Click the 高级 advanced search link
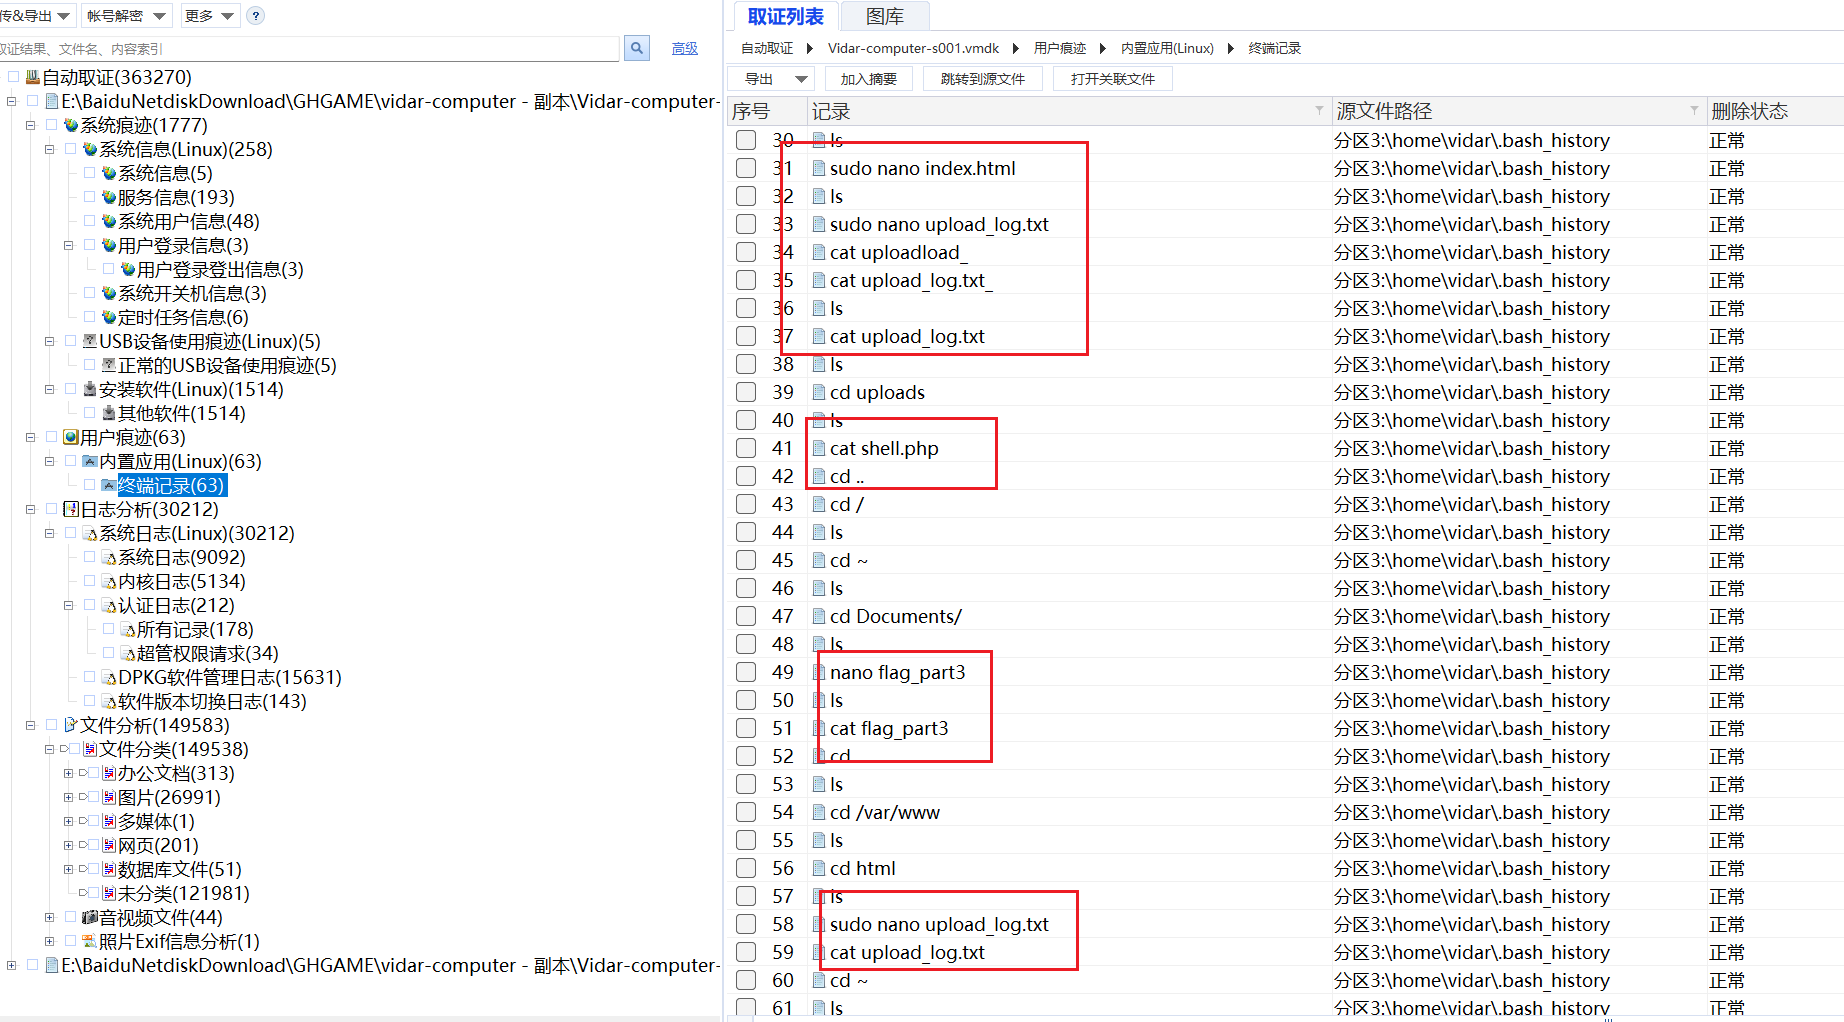1844x1022 pixels. point(685,48)
